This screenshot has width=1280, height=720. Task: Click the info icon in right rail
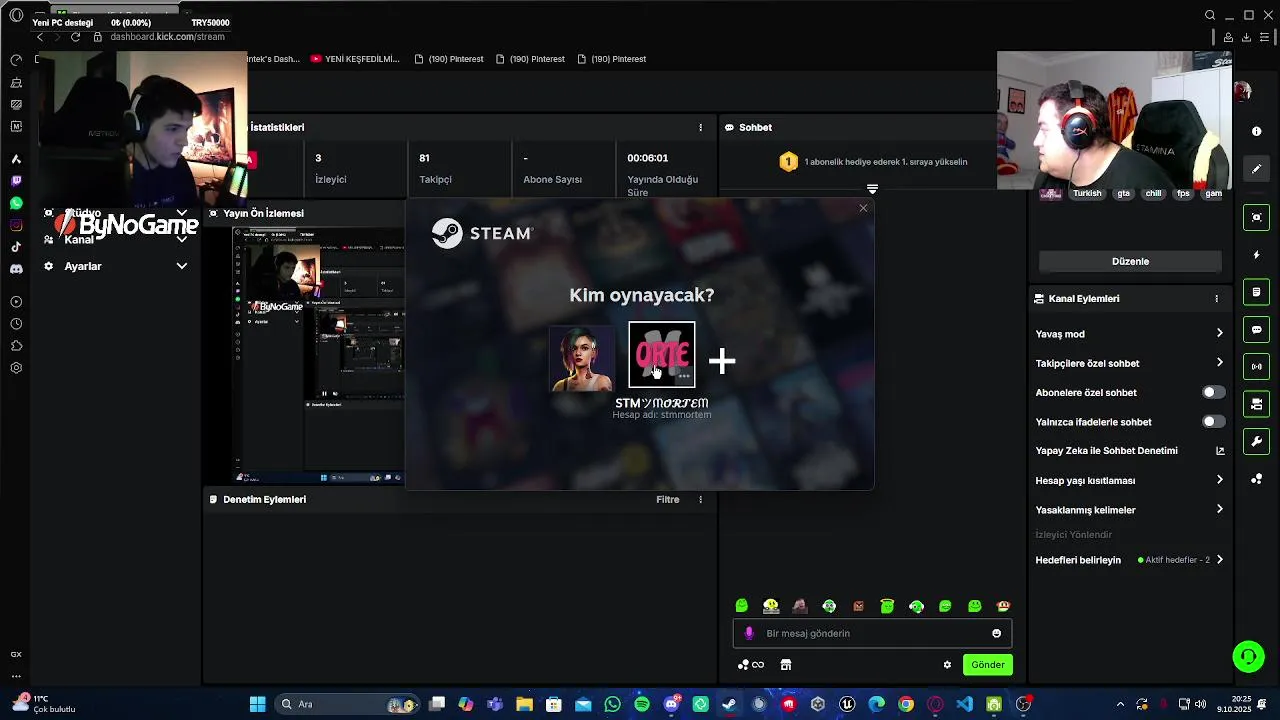pyautogui.click(x=1257, y=131)
